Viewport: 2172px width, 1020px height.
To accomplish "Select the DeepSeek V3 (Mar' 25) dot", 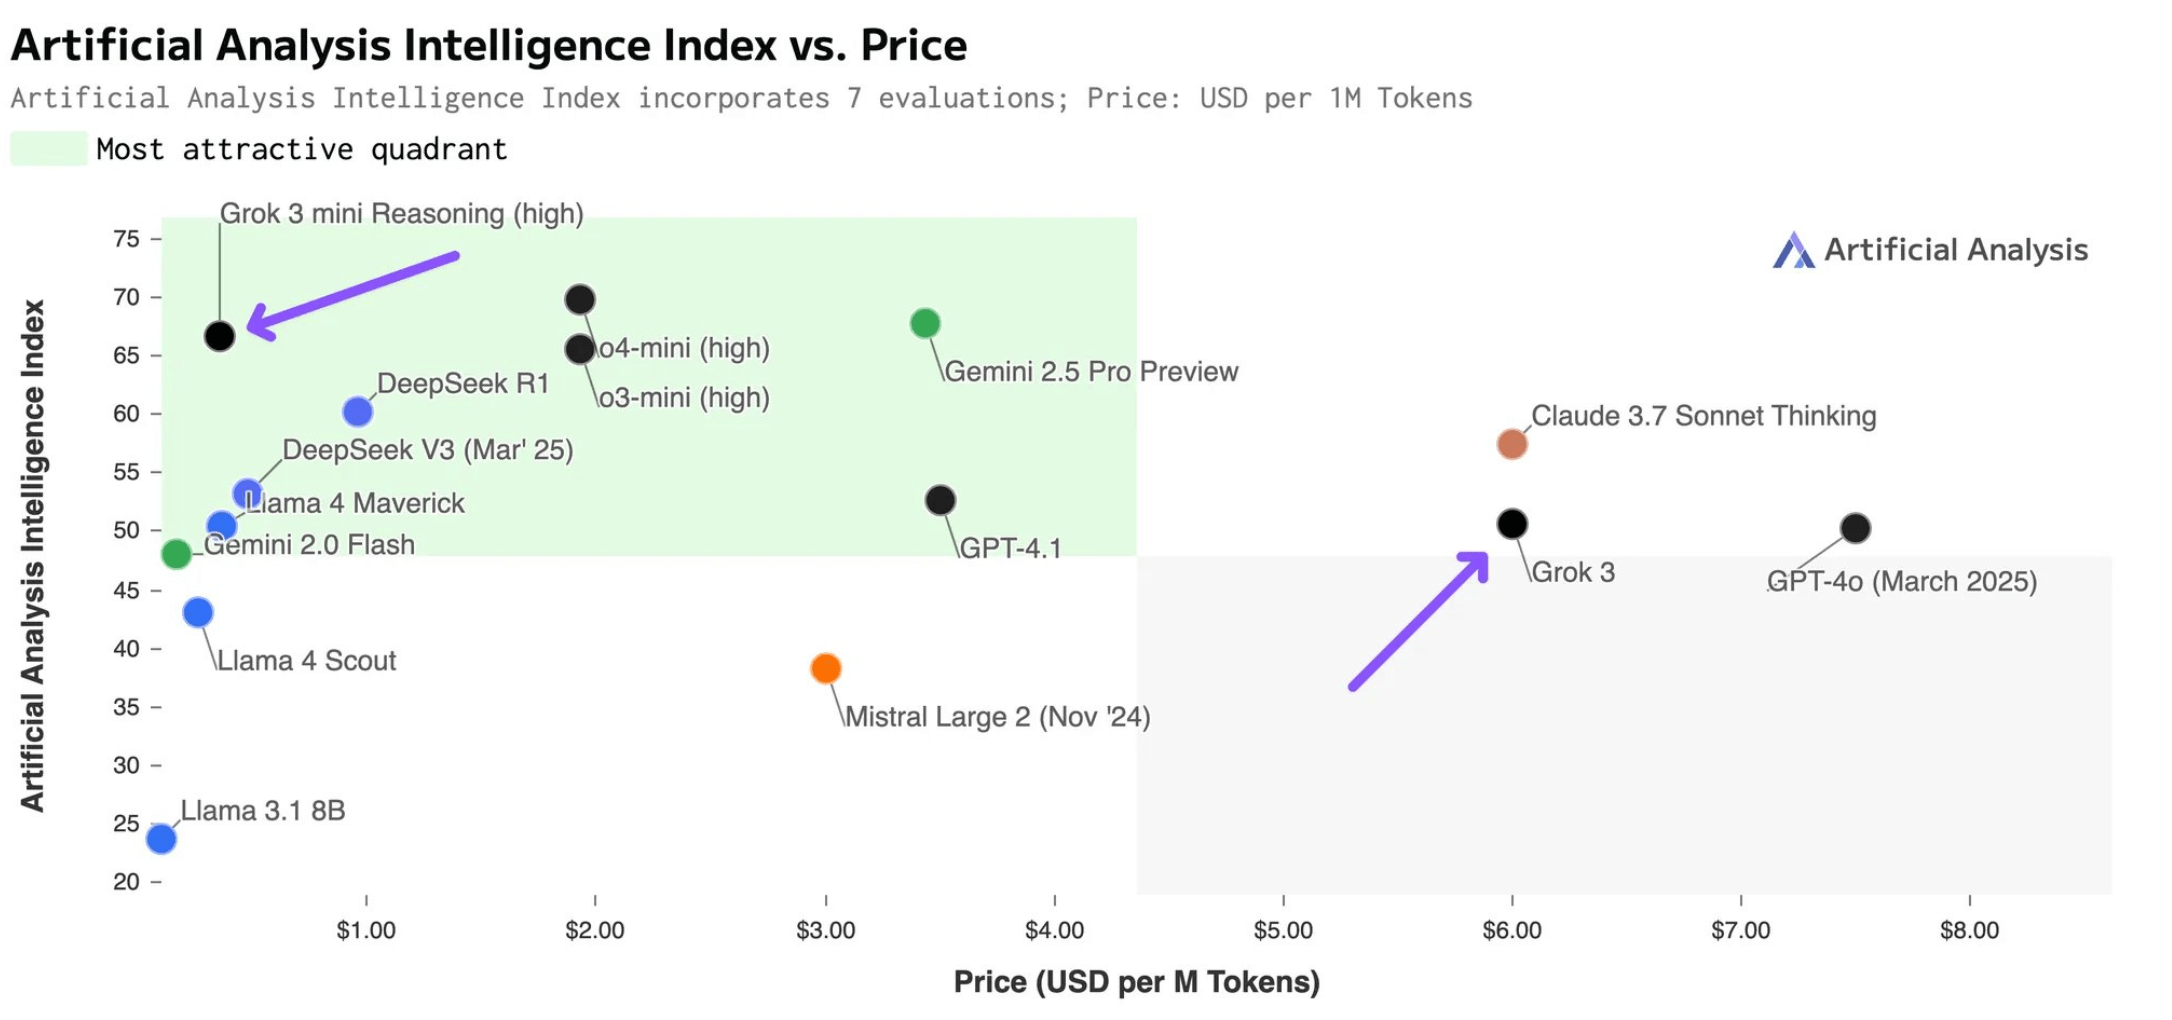I will 247,494.
